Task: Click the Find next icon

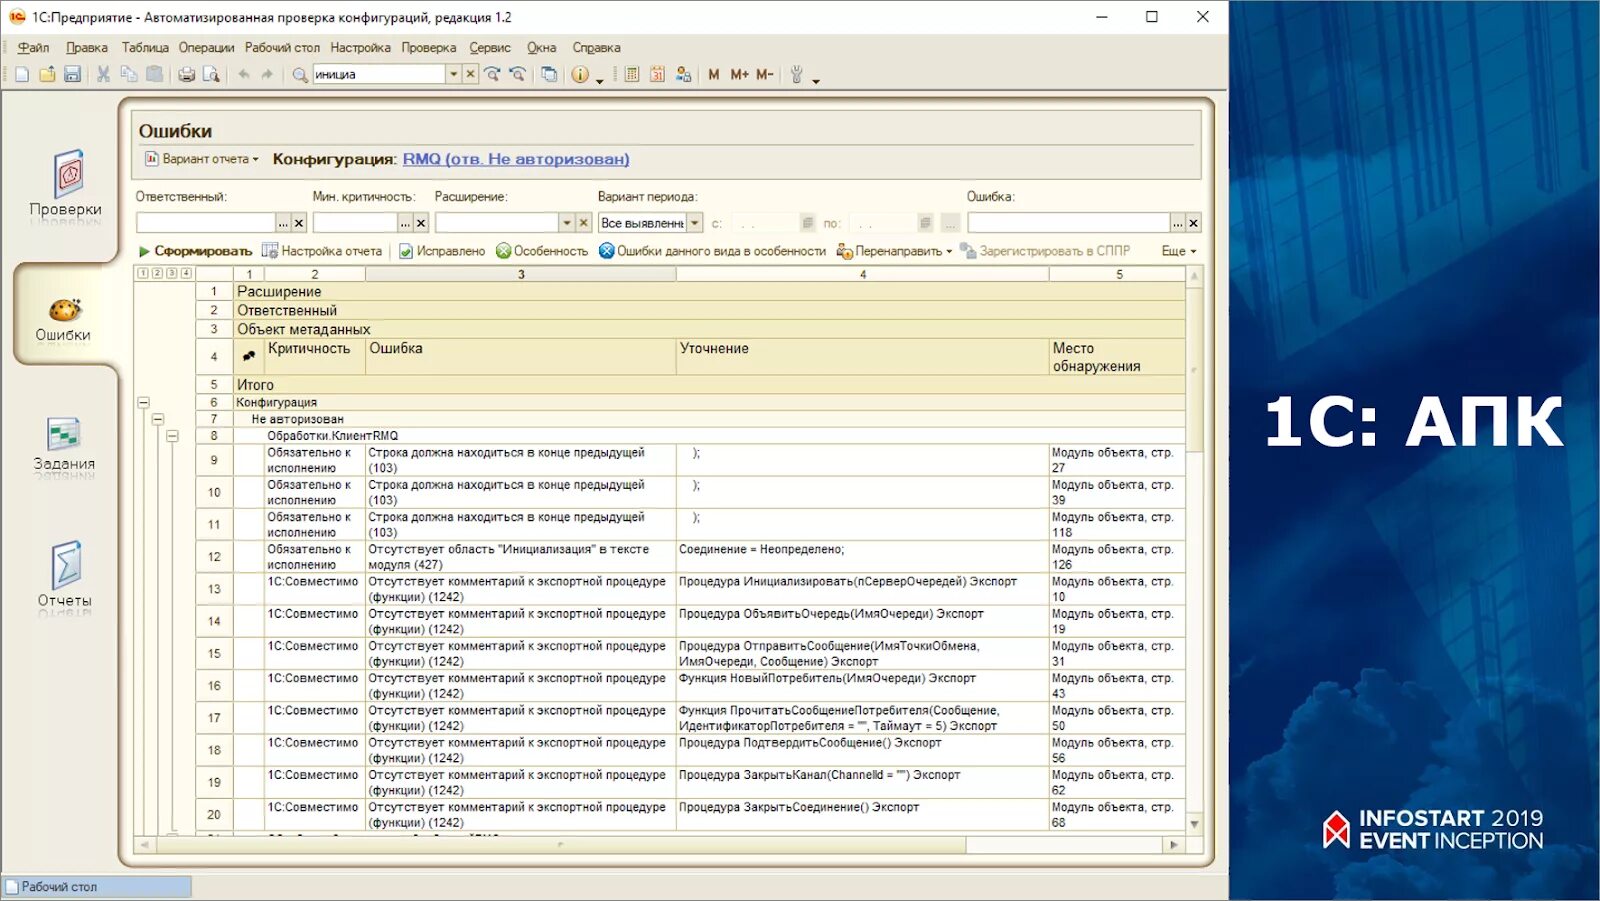Action: pos(492,74)
